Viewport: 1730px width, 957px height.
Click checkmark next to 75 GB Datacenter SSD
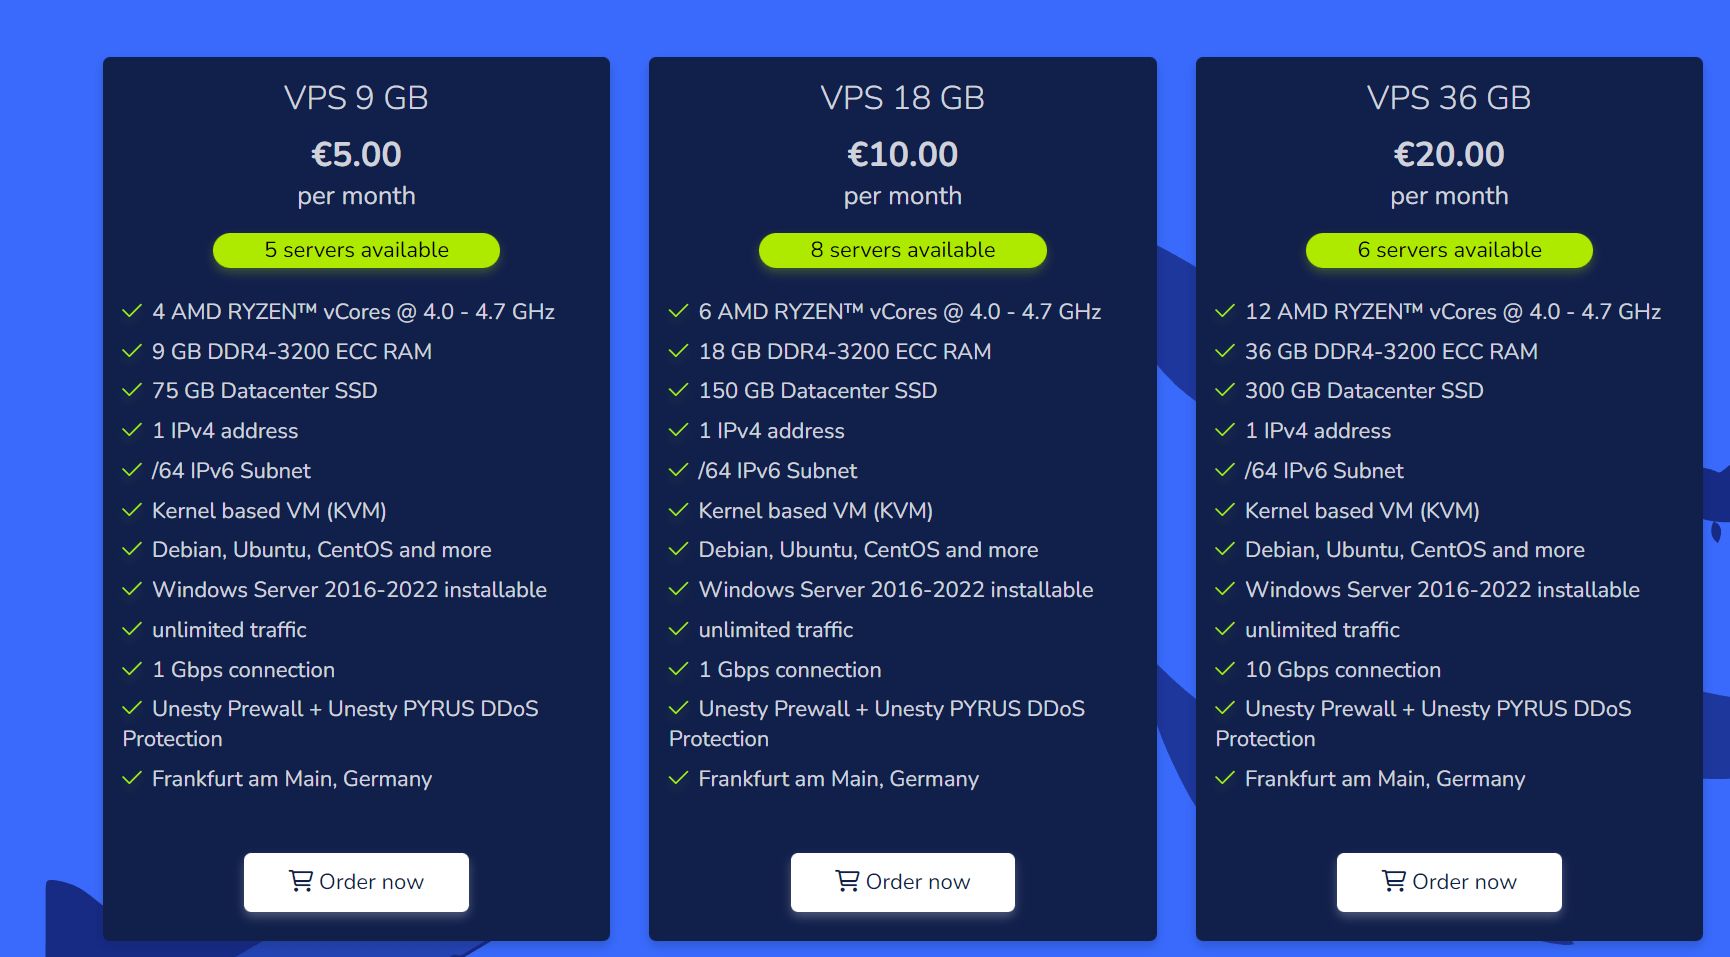click(x=132, y=390)
